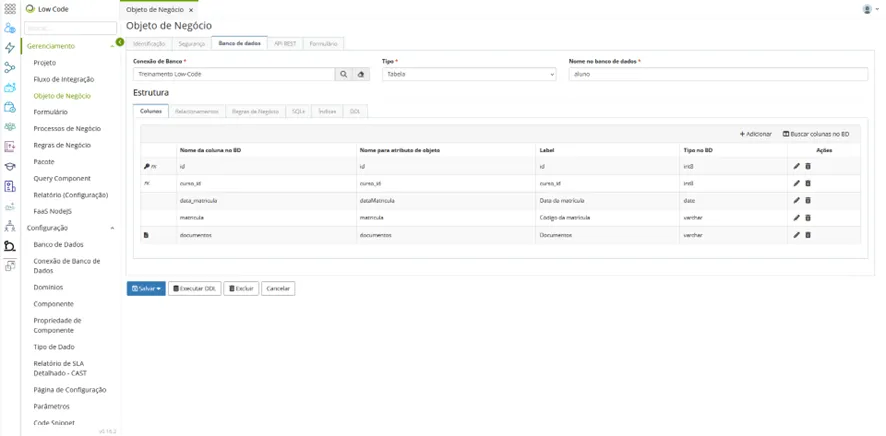
Task: Switch to the API REST tab
Action: pos(286,43)
